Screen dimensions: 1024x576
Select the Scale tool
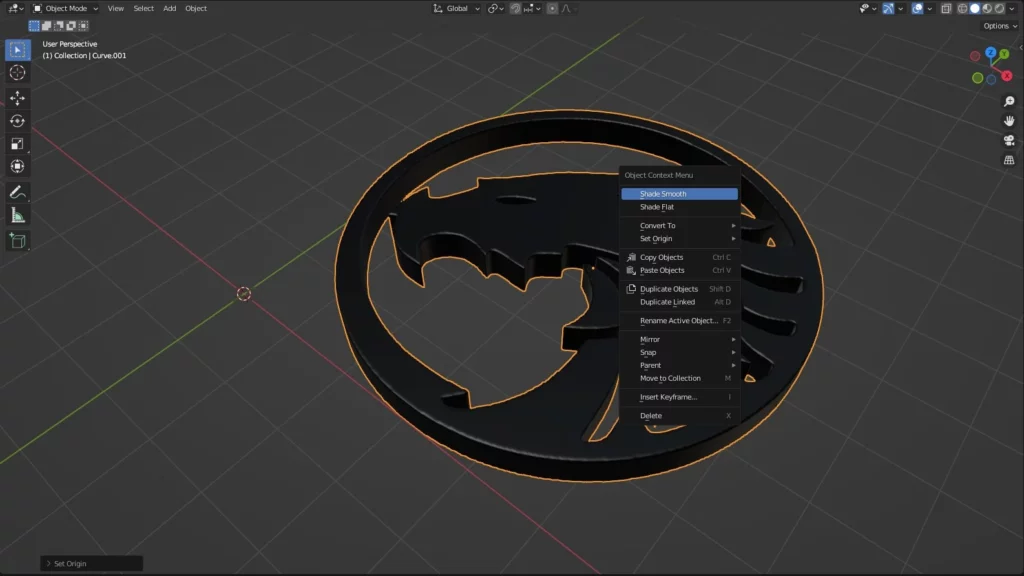pos(18,144)
